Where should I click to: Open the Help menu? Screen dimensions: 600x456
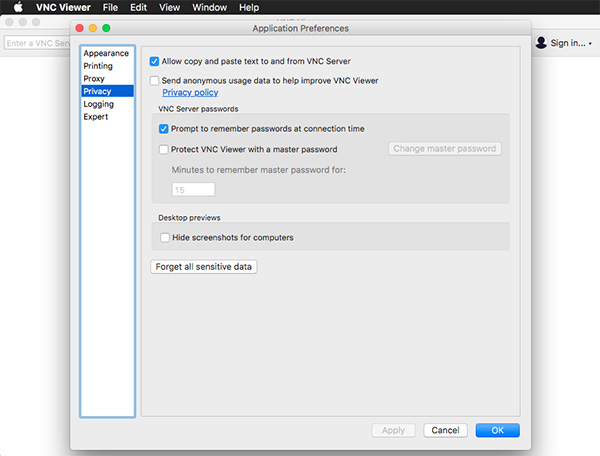point(249,7)
